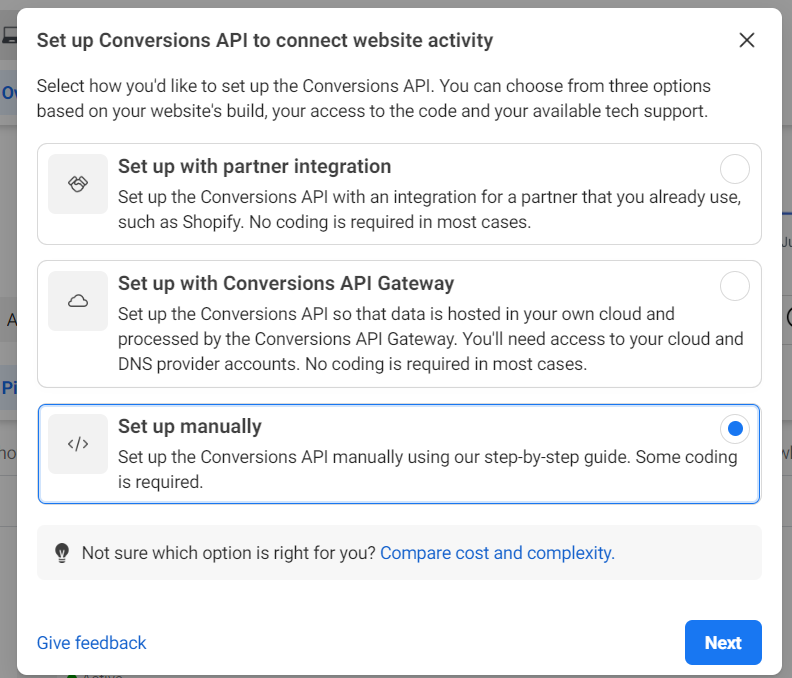The width and height of the screenshot is (792, 678).
Task: Select the partner integration radio button
Action: point(735,169)
